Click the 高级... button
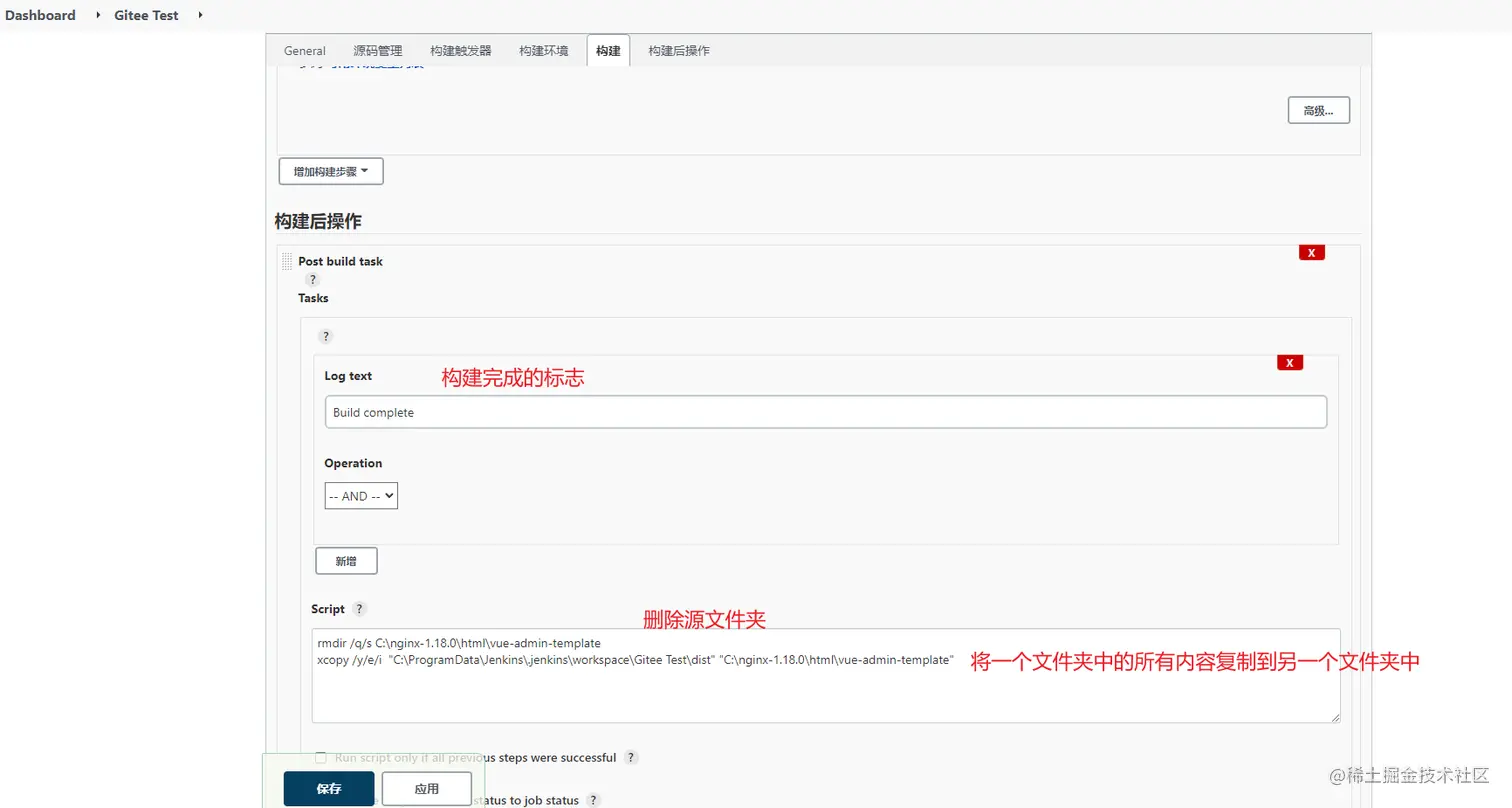Screen dimensions: 1512x808 (1319, 111)
